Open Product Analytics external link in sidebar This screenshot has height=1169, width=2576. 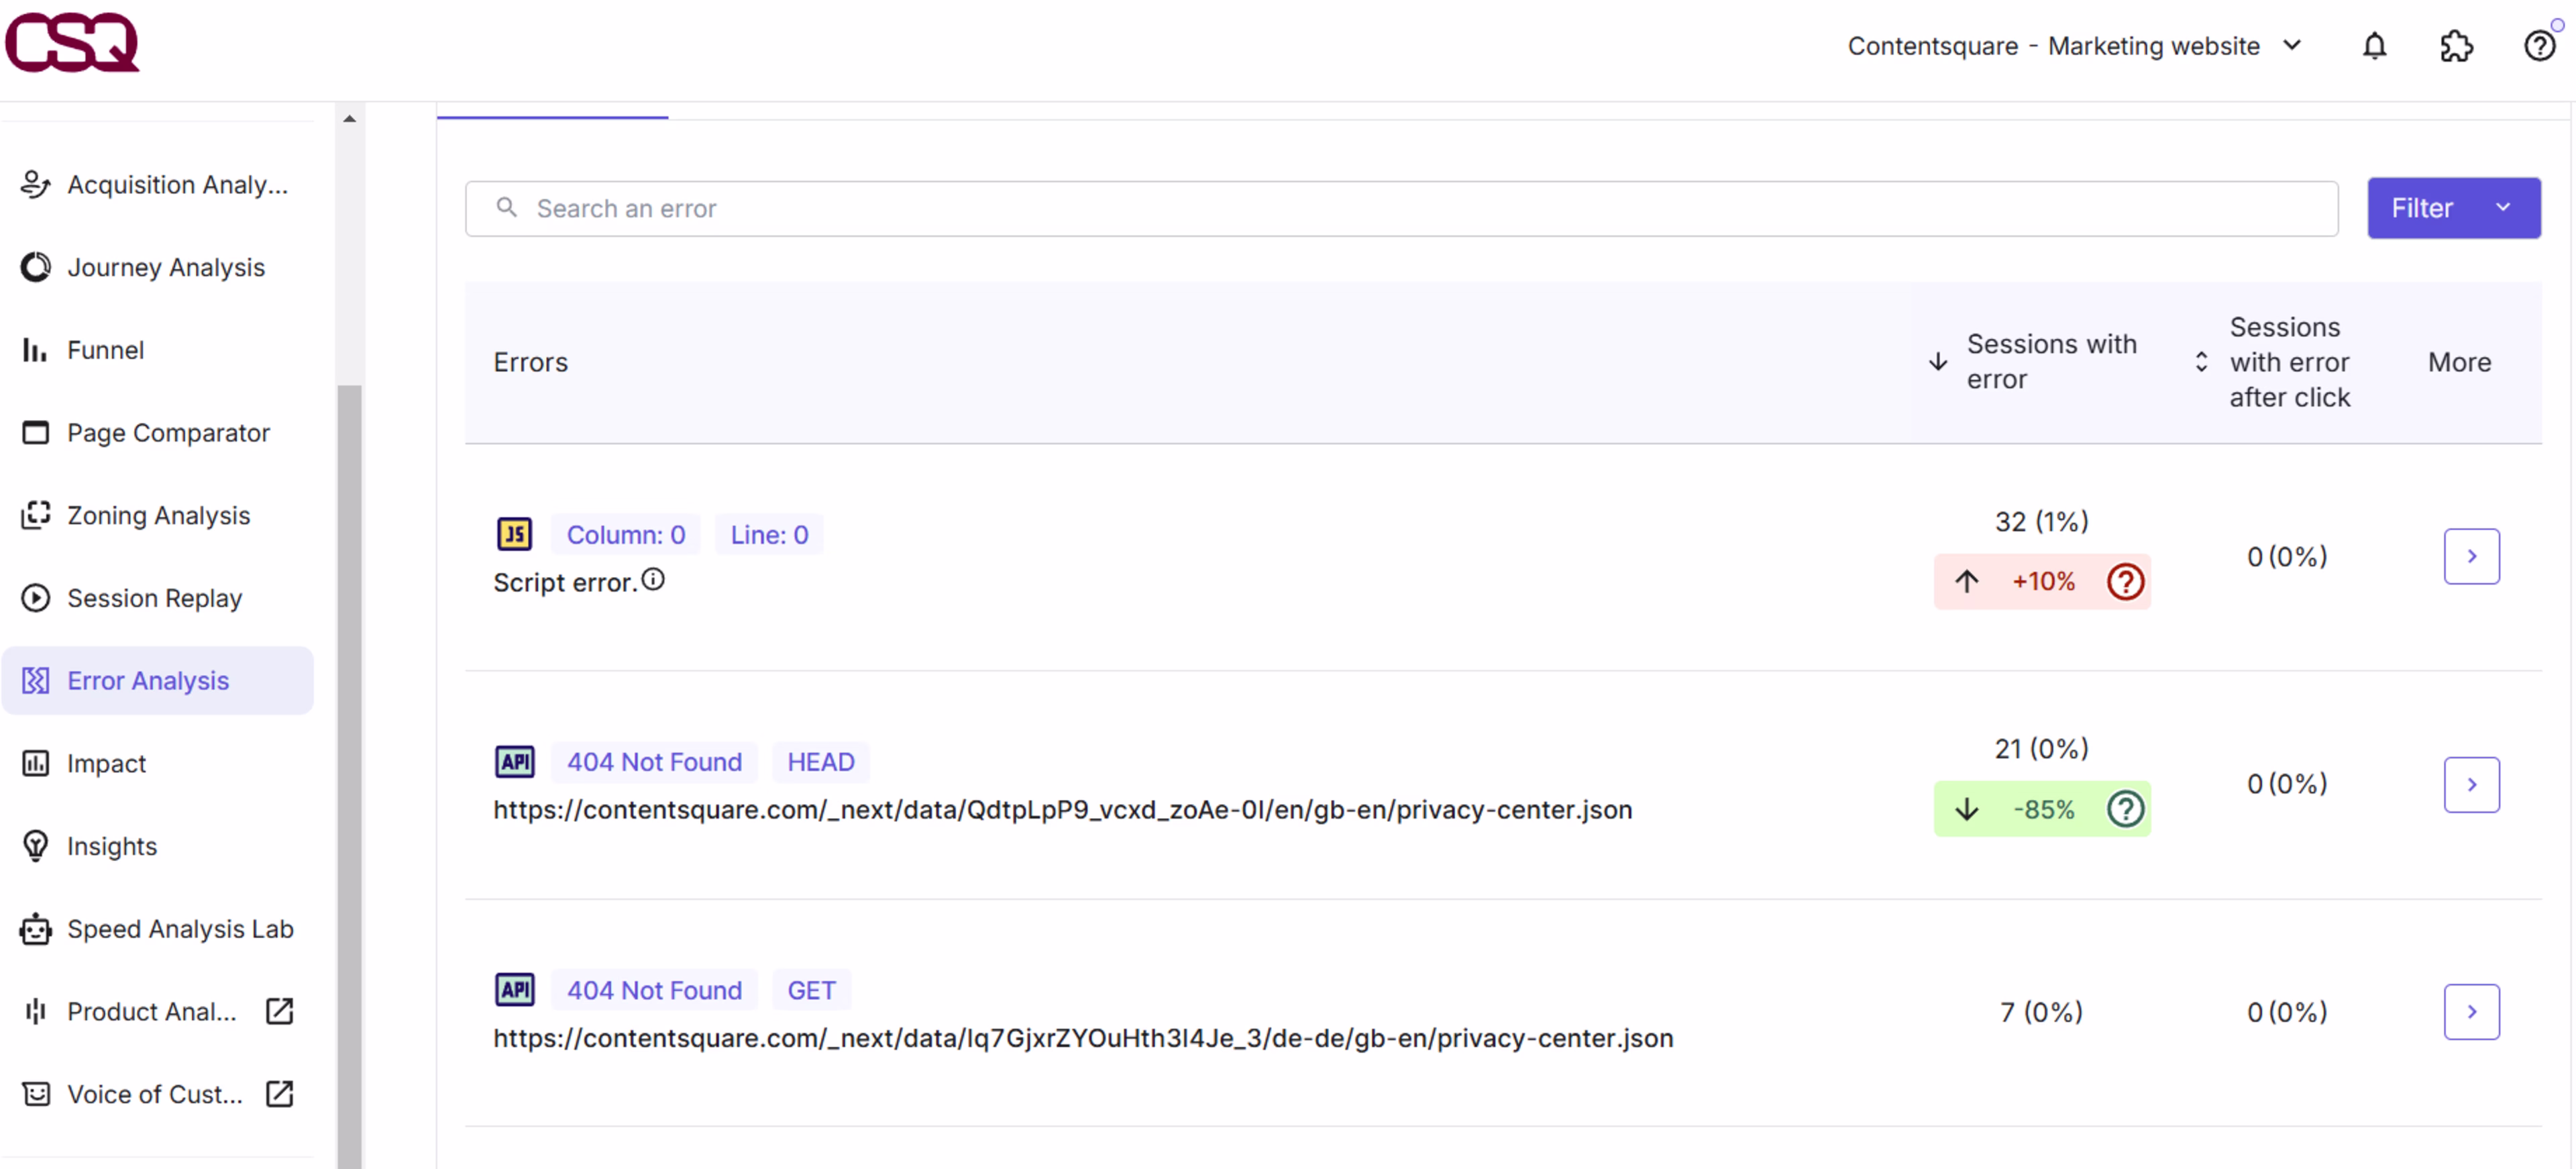pyautogui.click(x=280, y=1011)
